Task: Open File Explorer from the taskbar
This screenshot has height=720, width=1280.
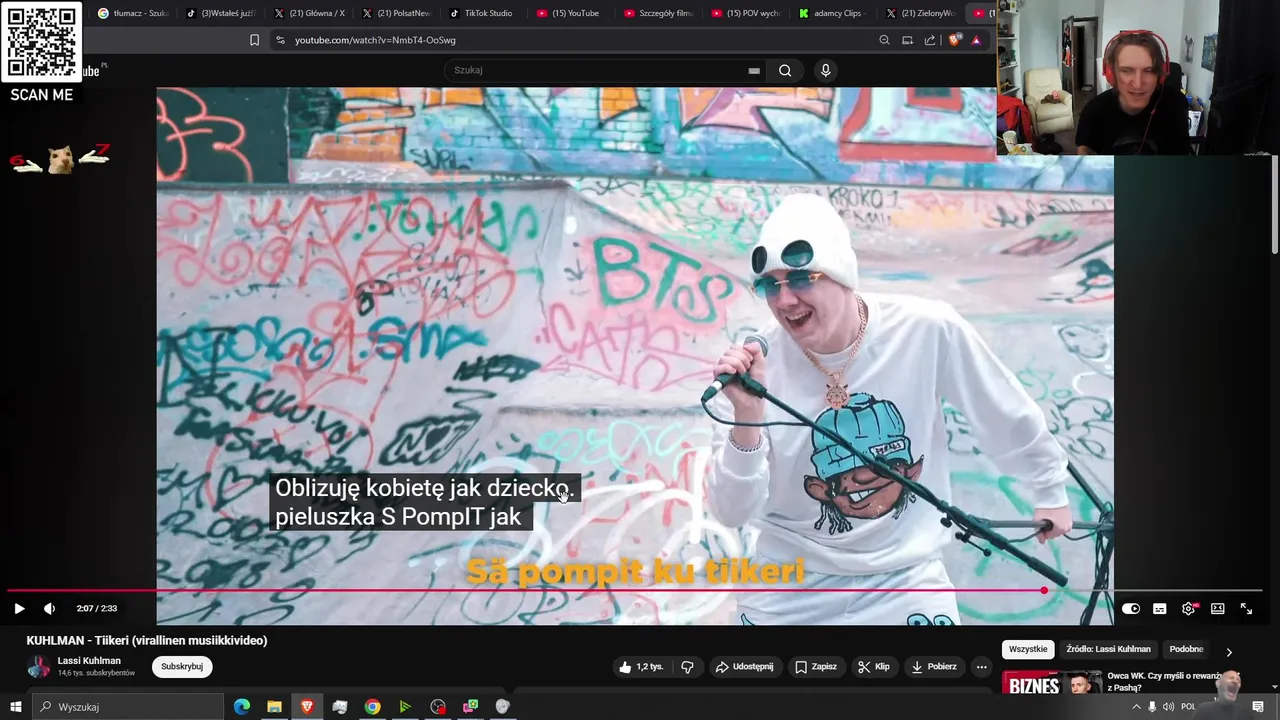Action: coord(274,707)
